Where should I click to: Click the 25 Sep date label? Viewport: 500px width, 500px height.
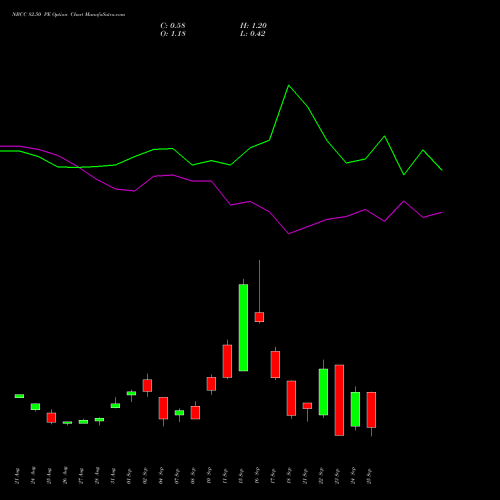click(x=369, y=476)
